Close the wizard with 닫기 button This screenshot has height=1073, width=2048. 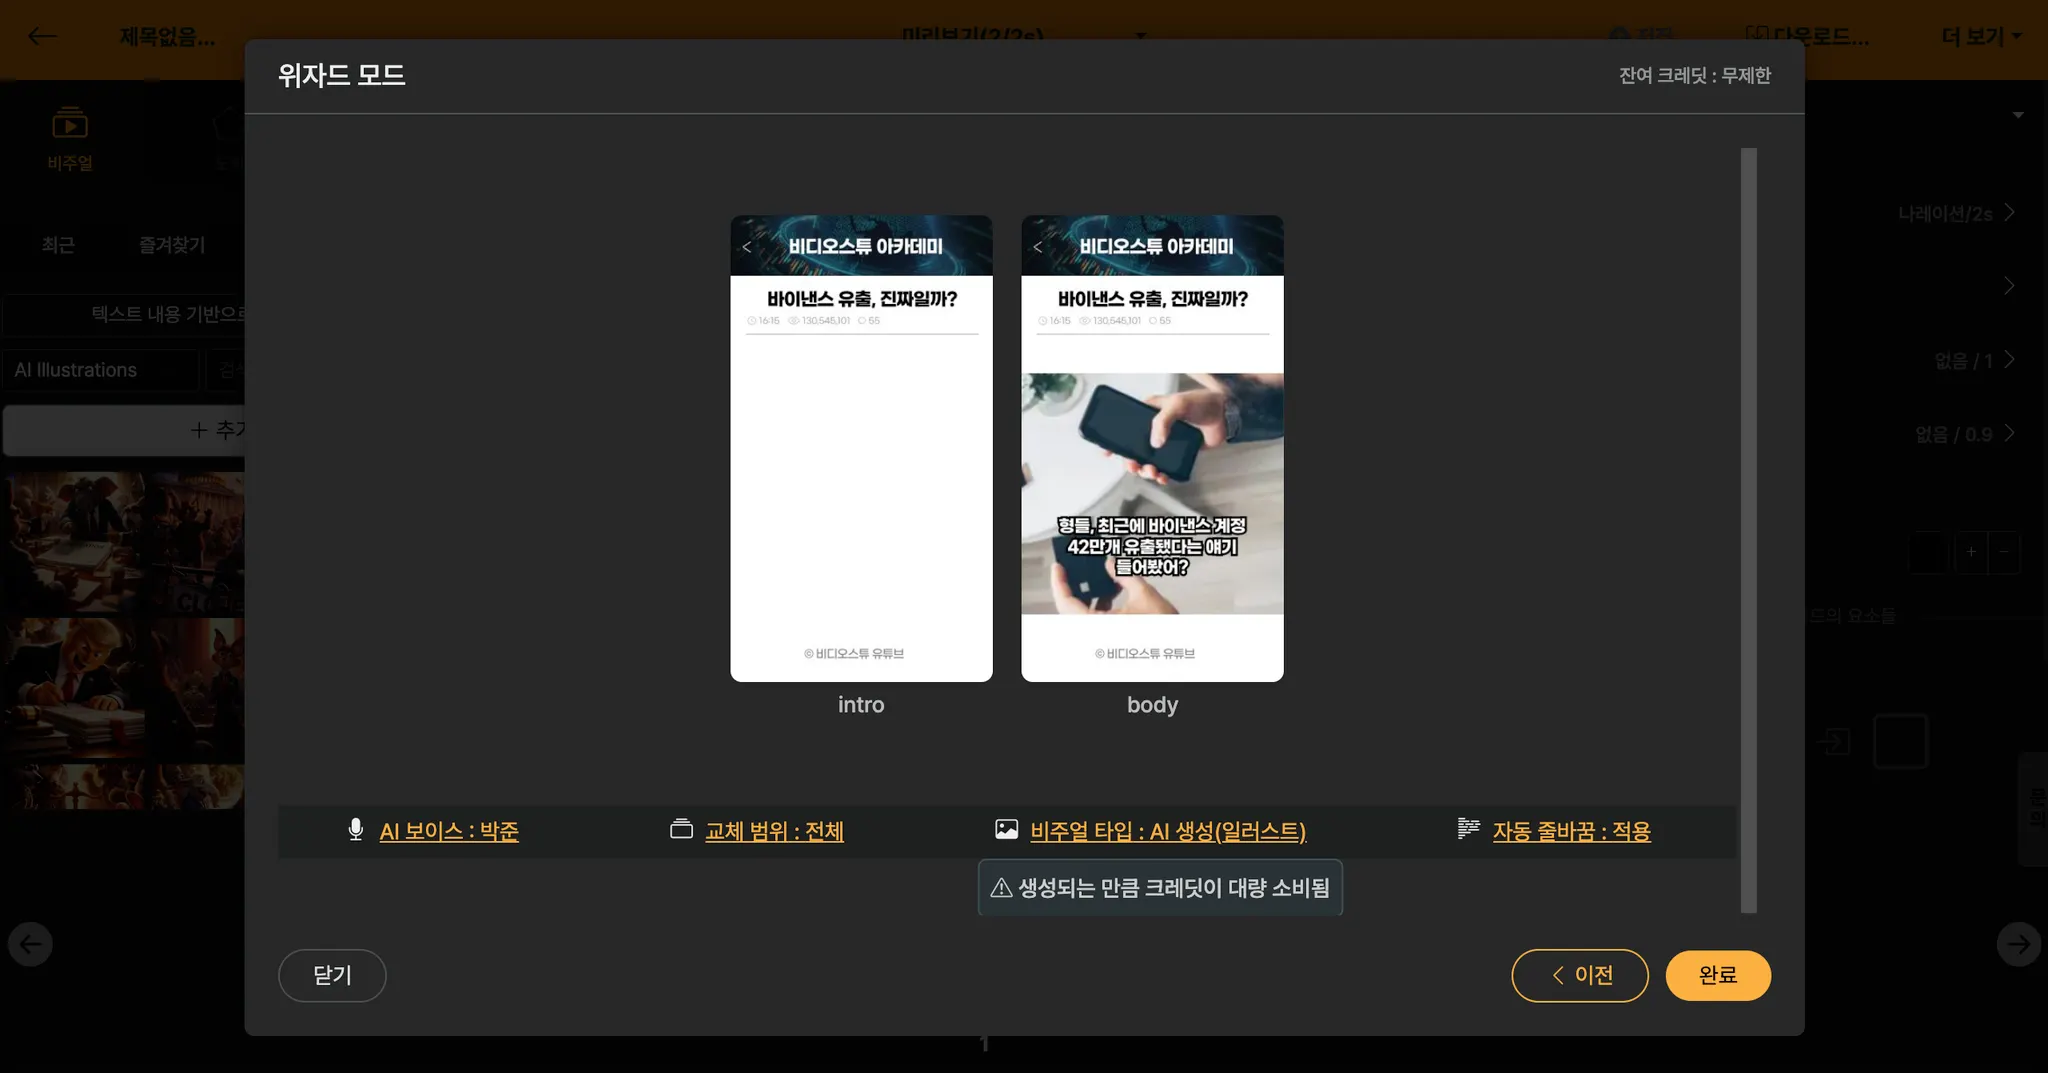(x=332, y=975)
